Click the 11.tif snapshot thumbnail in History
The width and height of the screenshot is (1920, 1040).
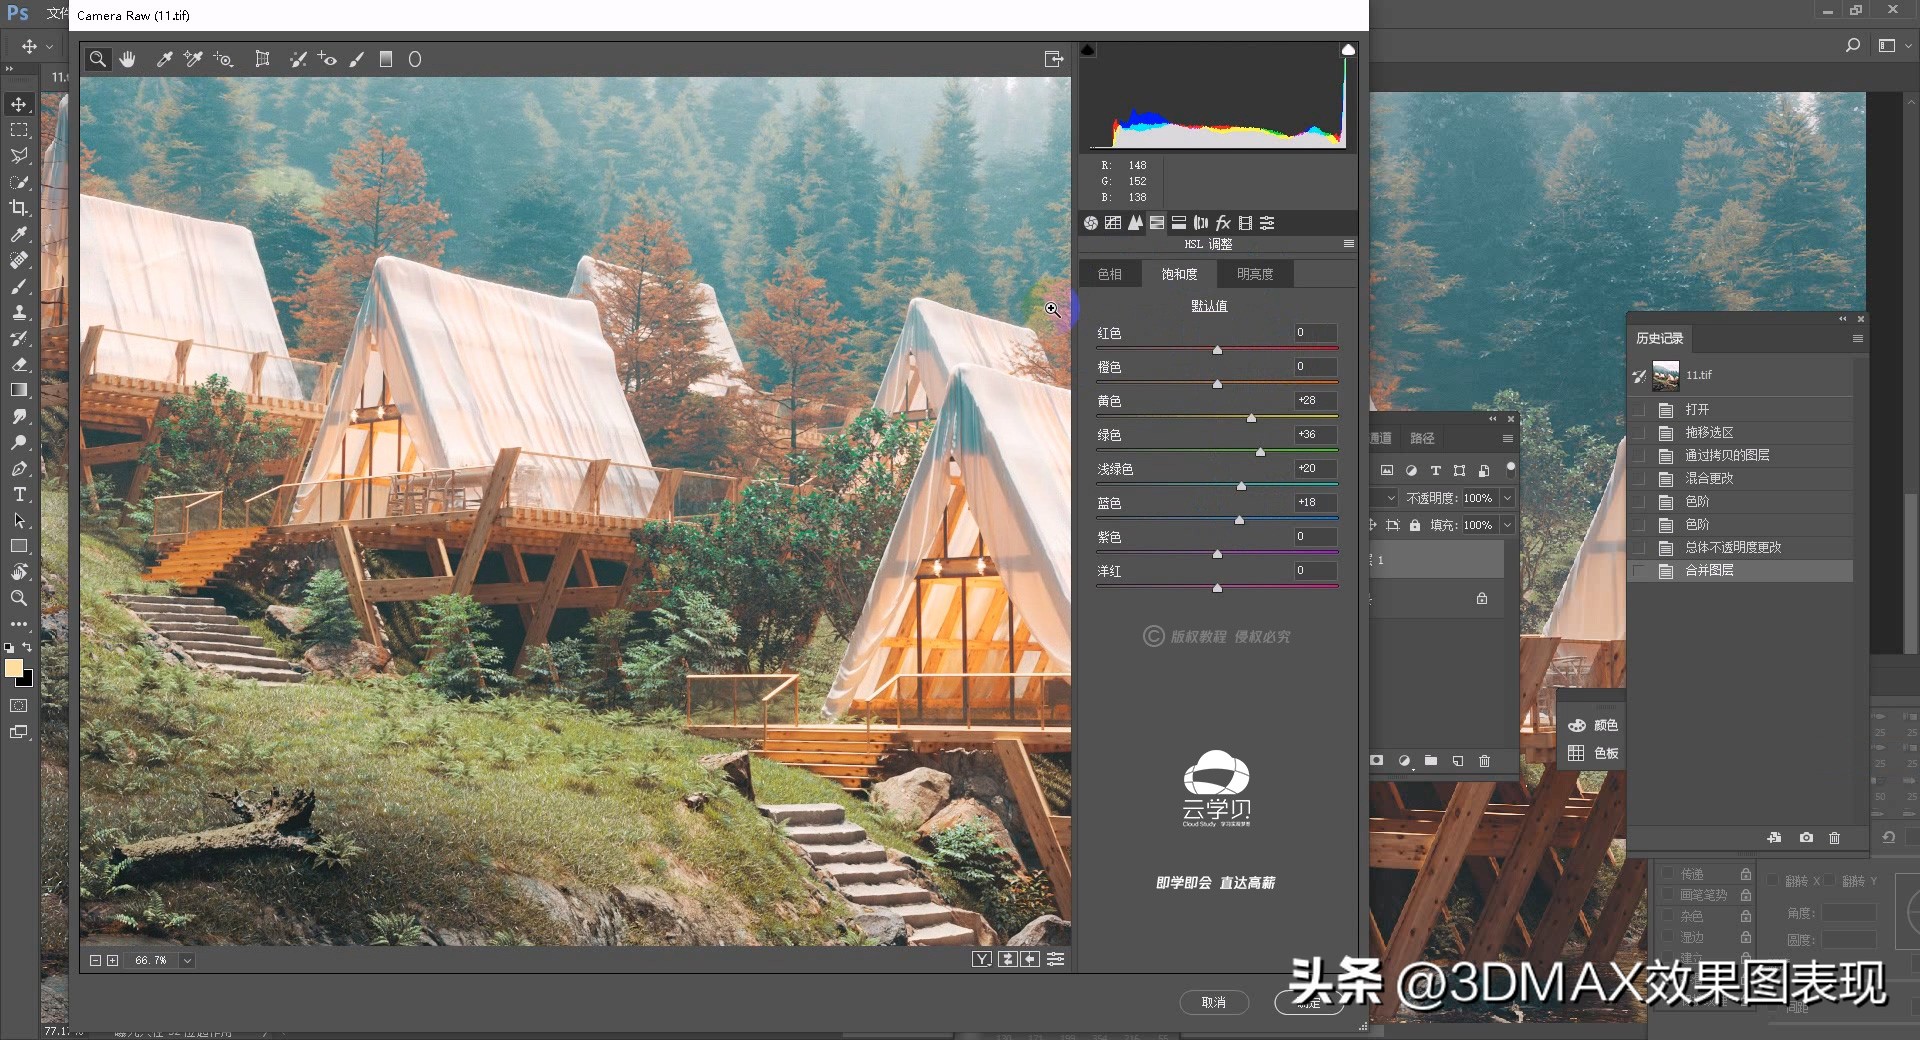click(x=1665, y=375)
